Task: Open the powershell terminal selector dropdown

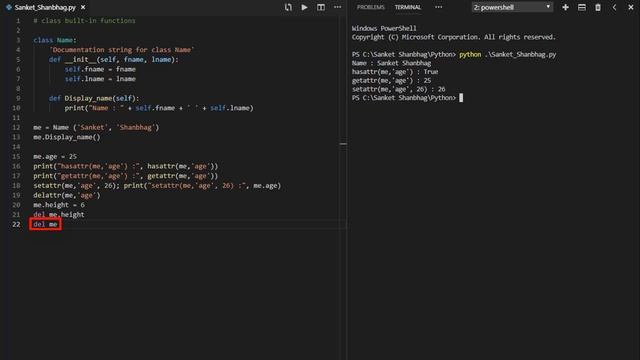Action: [x=512, y=7]
